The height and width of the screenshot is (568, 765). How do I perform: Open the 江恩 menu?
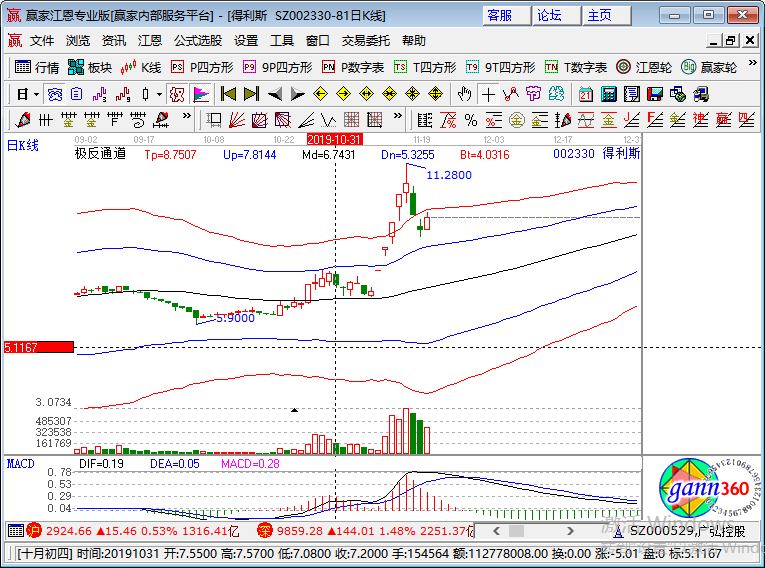(x=150, y=41)
